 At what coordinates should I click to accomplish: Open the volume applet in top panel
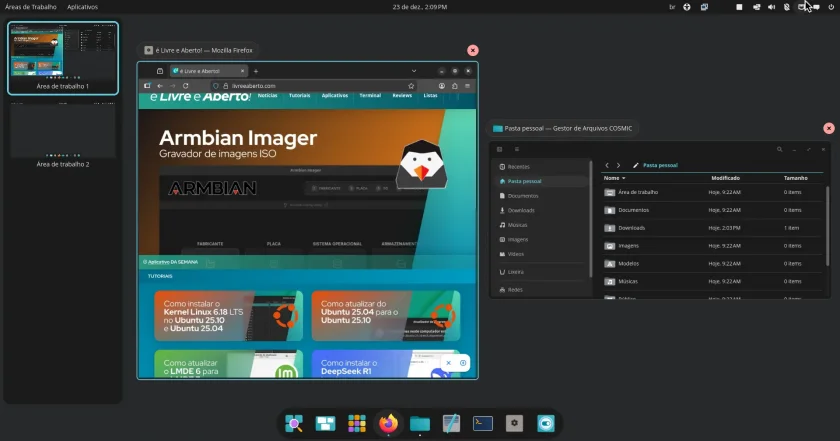coord(771,7)
